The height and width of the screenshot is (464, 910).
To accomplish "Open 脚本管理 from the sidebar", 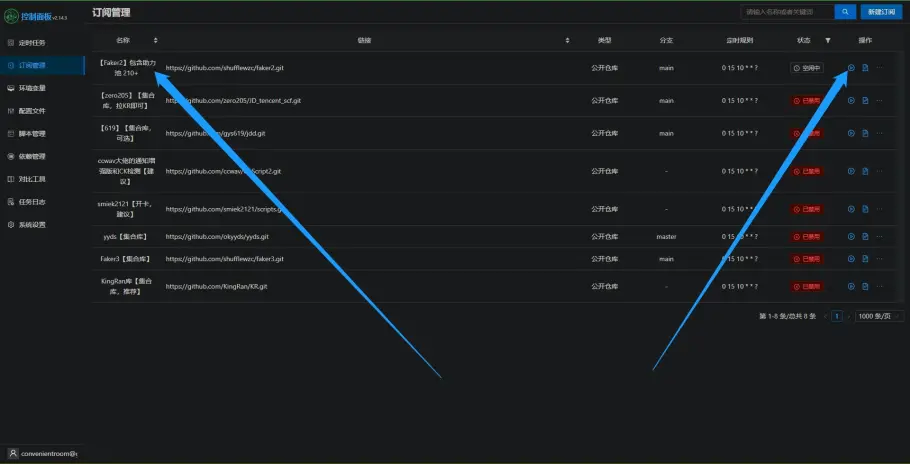I will point(32,133).
